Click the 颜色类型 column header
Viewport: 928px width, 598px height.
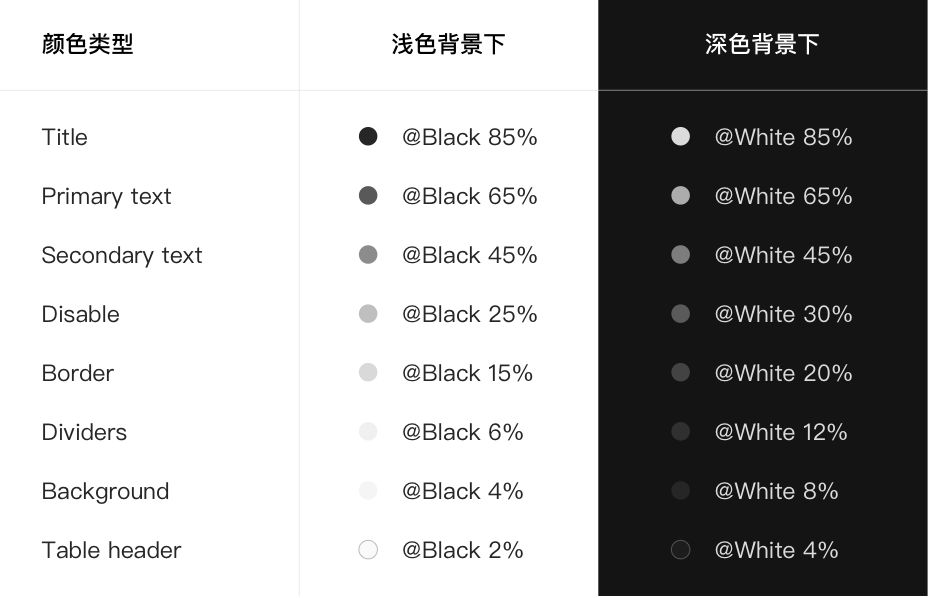(88, 44)
